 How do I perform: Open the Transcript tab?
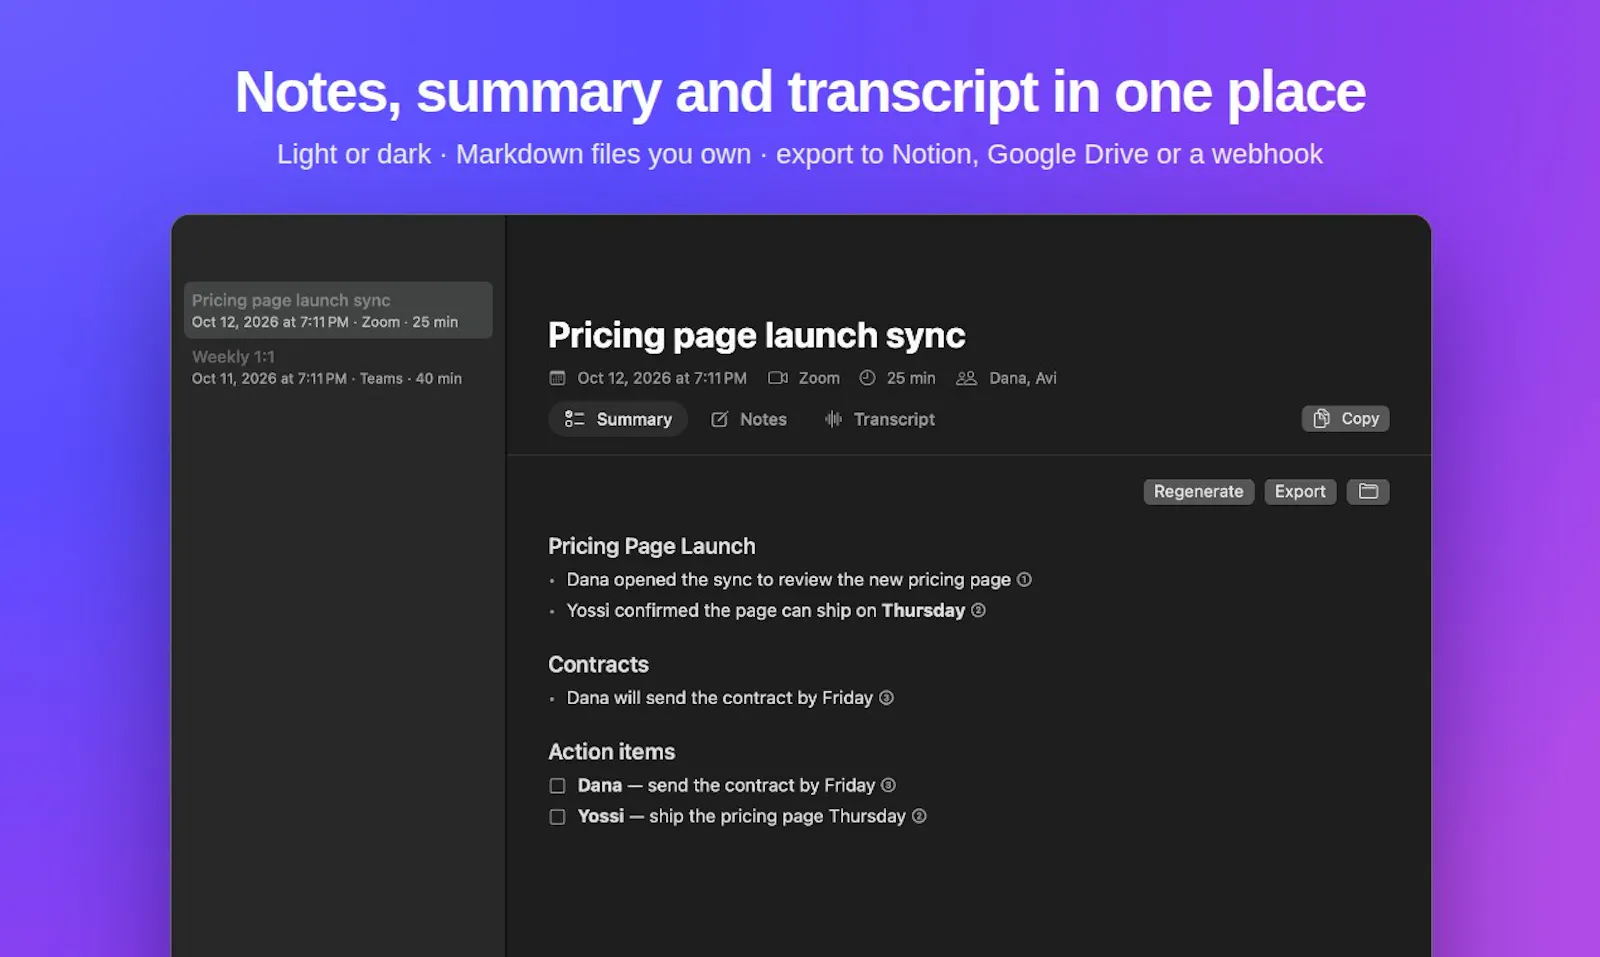[880, 419]
